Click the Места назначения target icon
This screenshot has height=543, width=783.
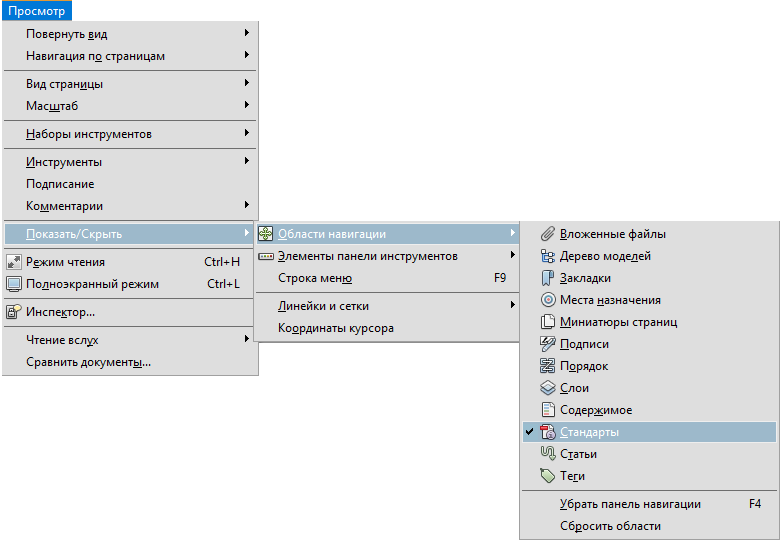click(x=547, y=300)
